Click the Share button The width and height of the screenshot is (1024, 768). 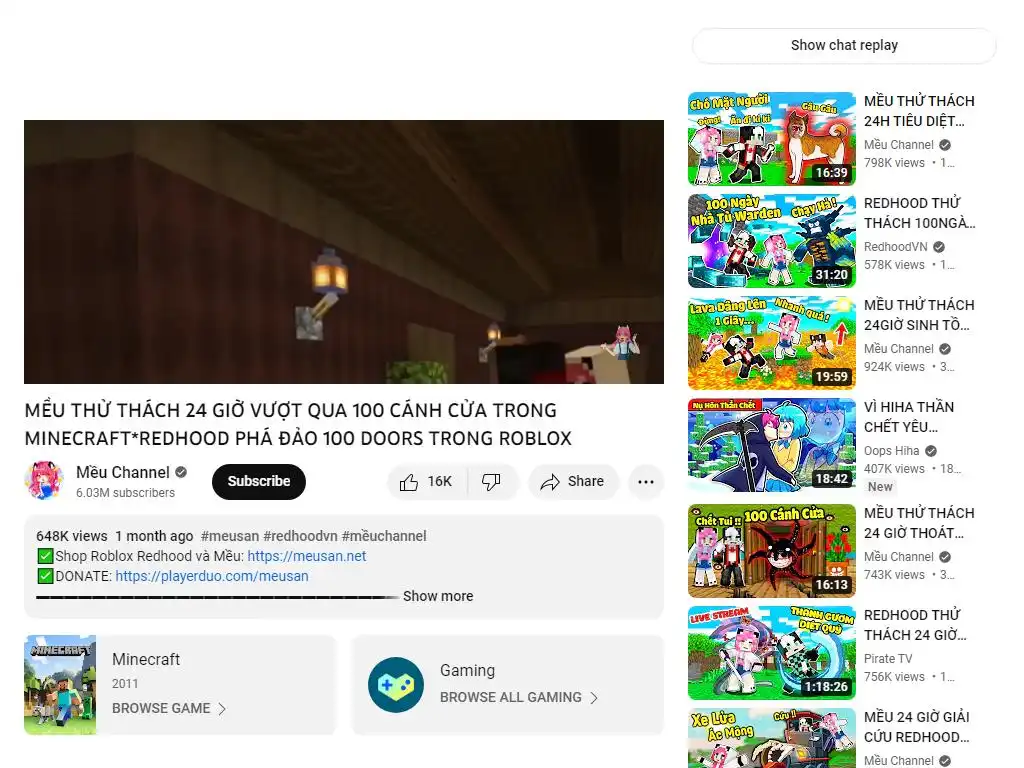(x=573, y=482)
